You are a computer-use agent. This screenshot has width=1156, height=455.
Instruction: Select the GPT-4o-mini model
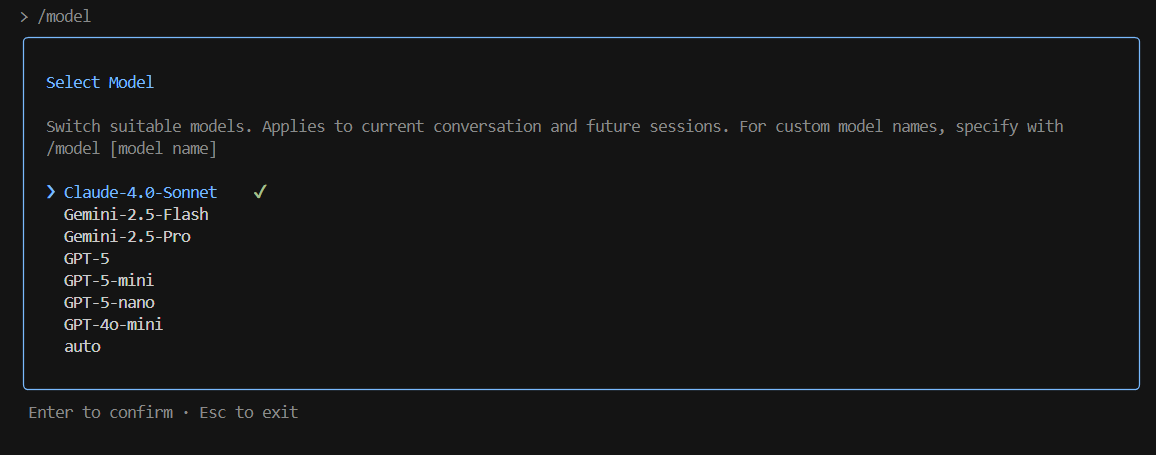click(113, 325)
